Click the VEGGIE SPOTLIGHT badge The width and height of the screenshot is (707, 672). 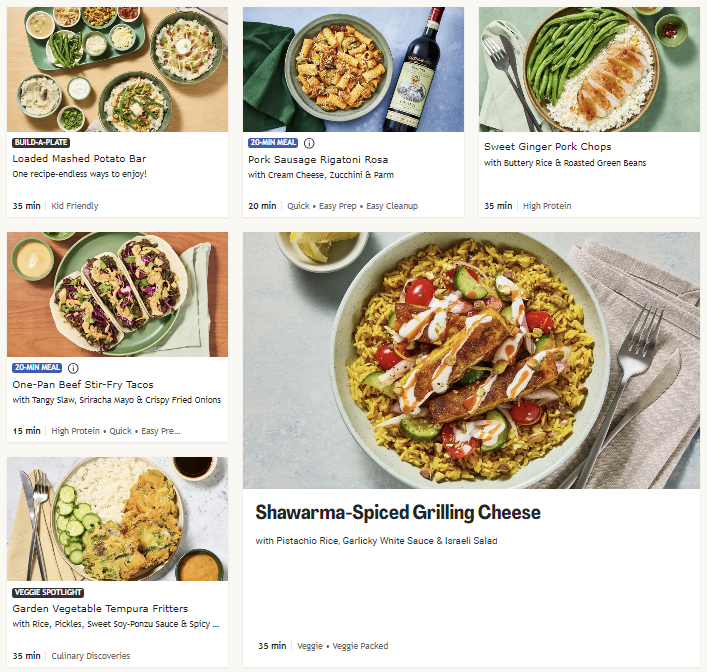(48, 592)
